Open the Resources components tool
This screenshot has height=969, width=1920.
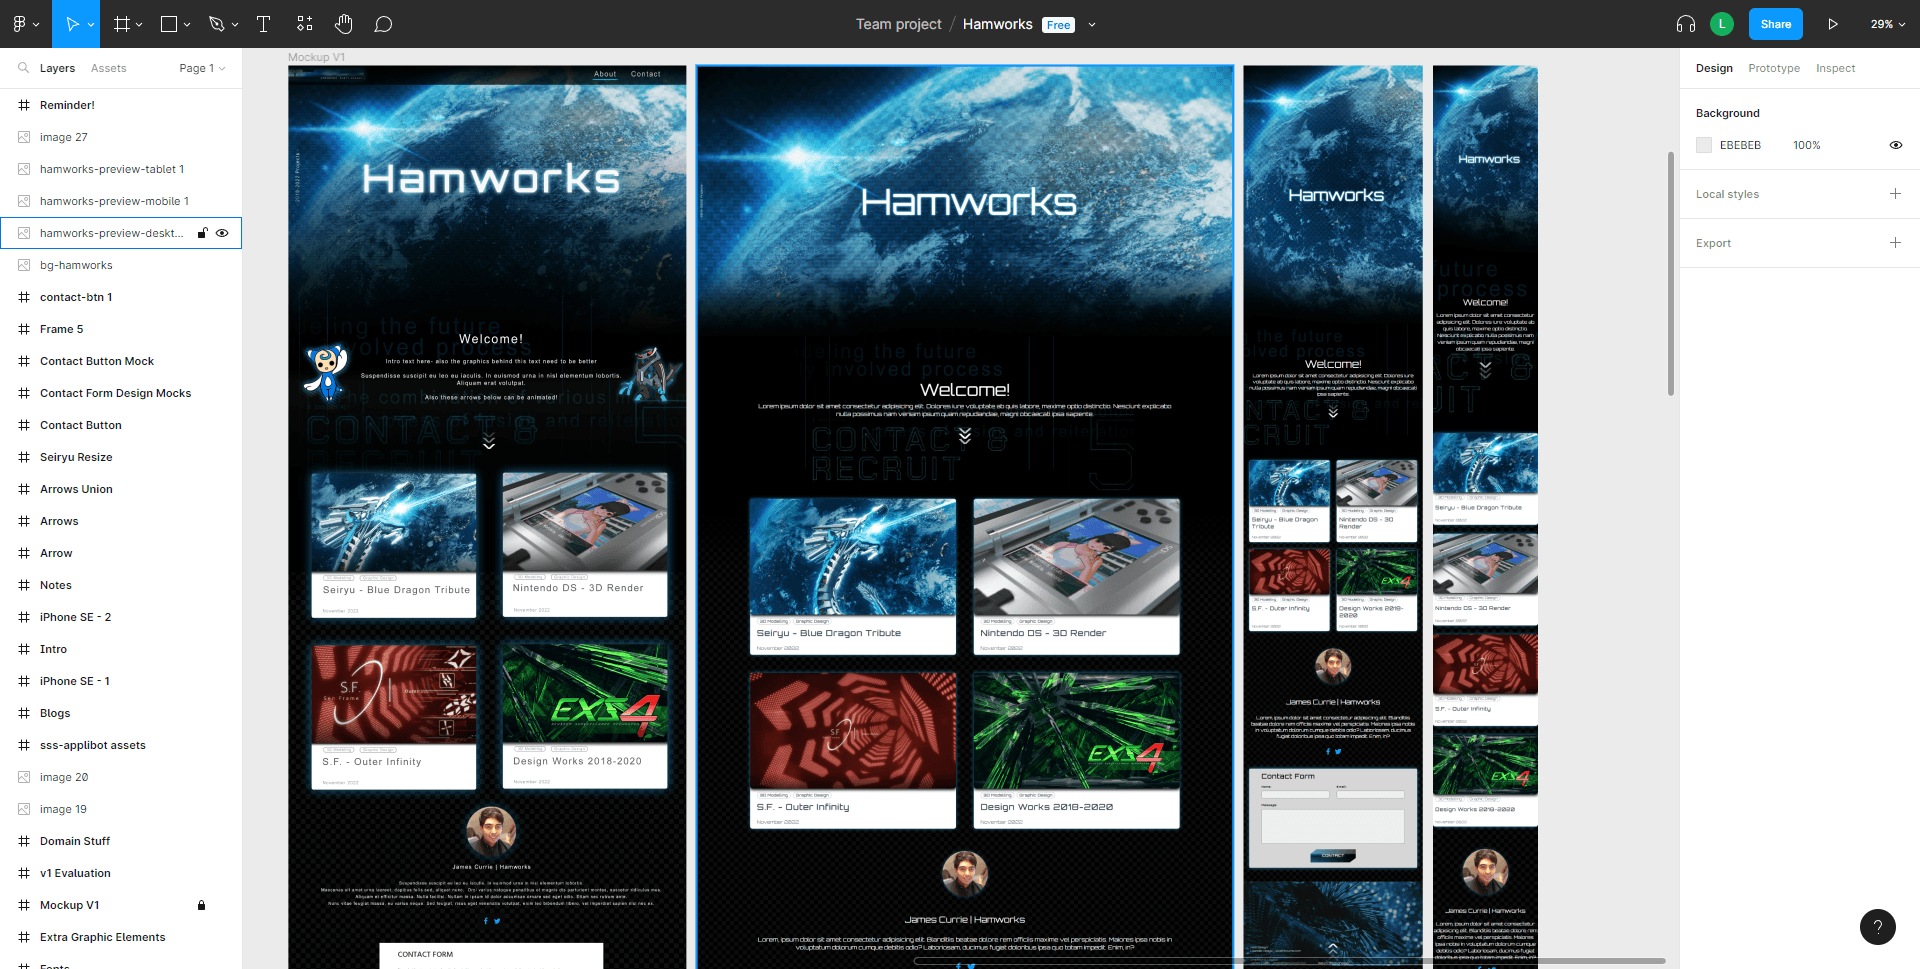click(305, 24)
